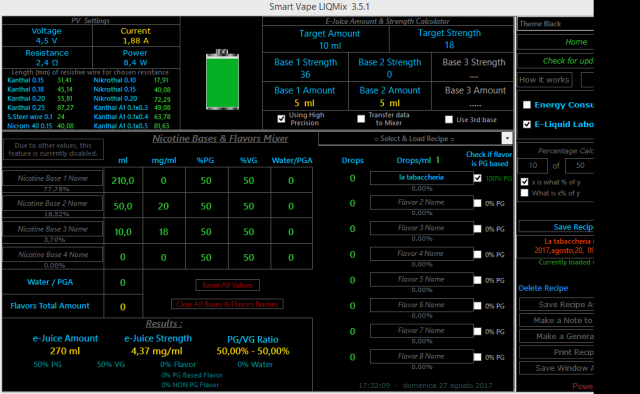Edit Nicotine Base 3 Name field

coord(53,229)
